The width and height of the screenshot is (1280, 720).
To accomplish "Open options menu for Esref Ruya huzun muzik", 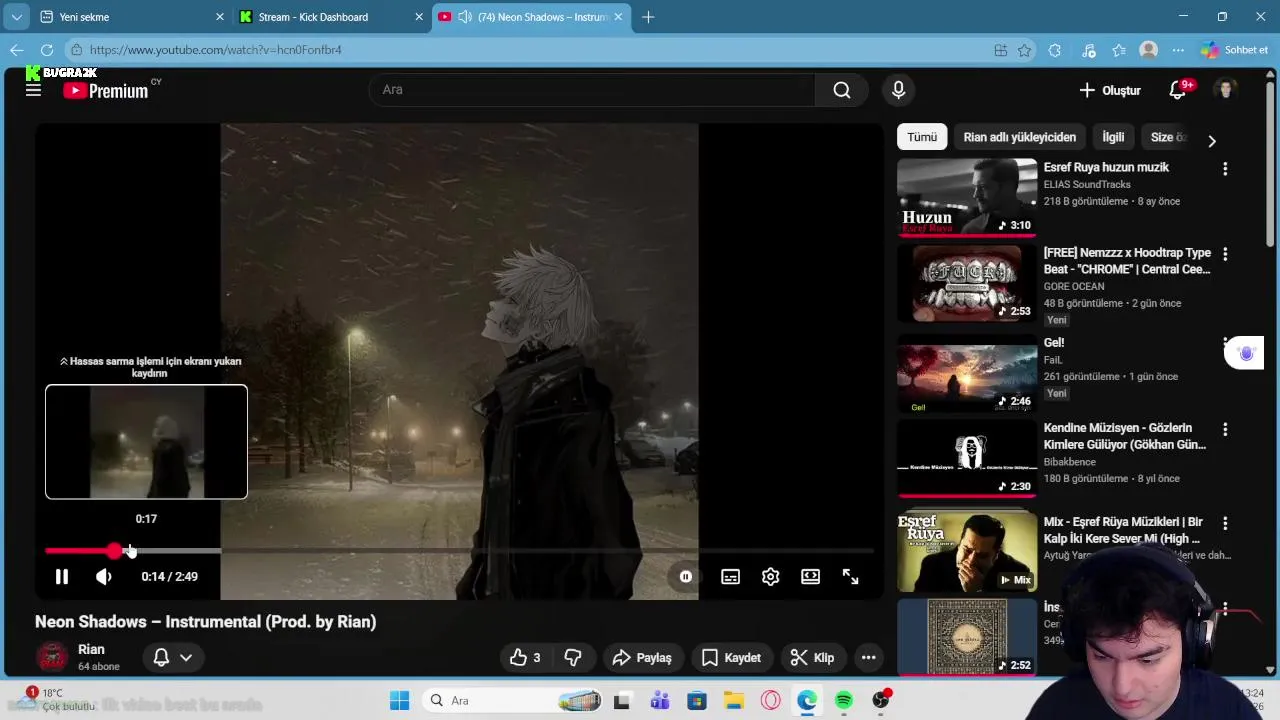I will pos(1225,169).
